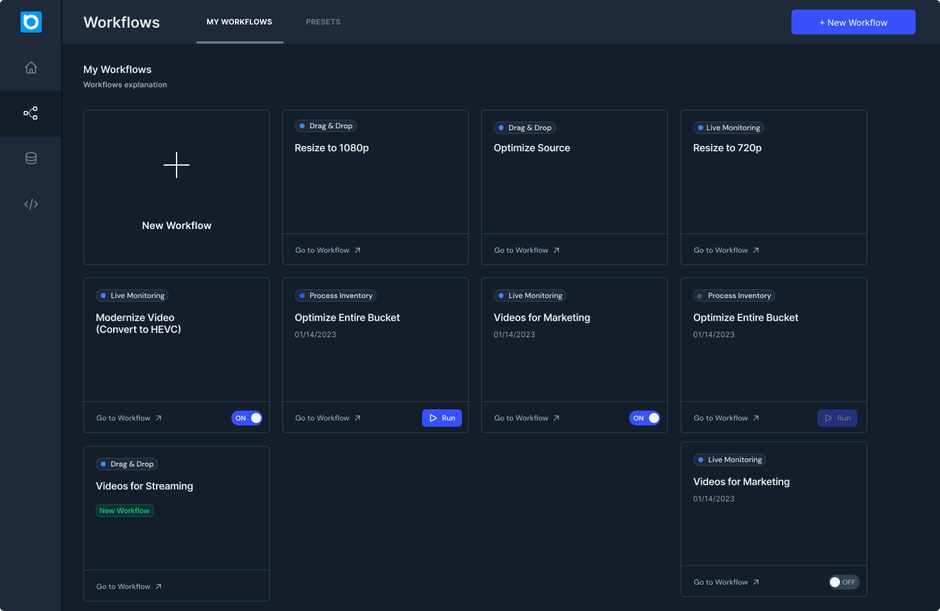Click the arrow icon beside Optimize Source's Go to Workflow
Image resolution: width=940 pixels, height=611 pixels.
pos(557,250)
